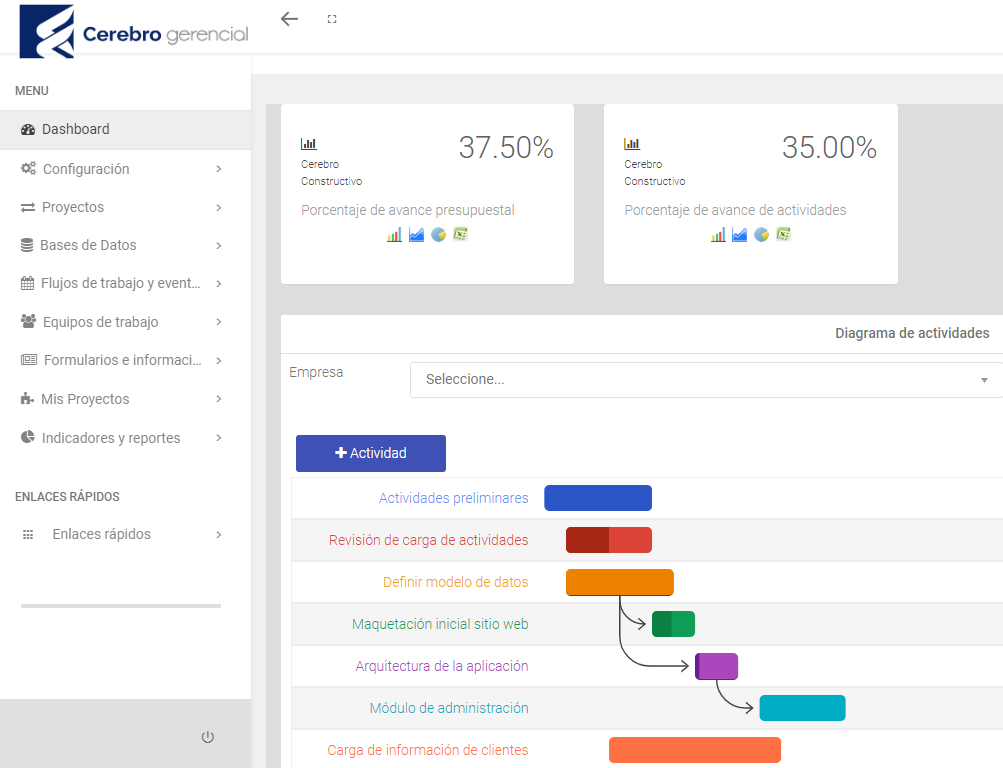Click the back arrow in top bar
Image resolution: width=1003 pixels, height=768 pixels.
coord(289,19)
